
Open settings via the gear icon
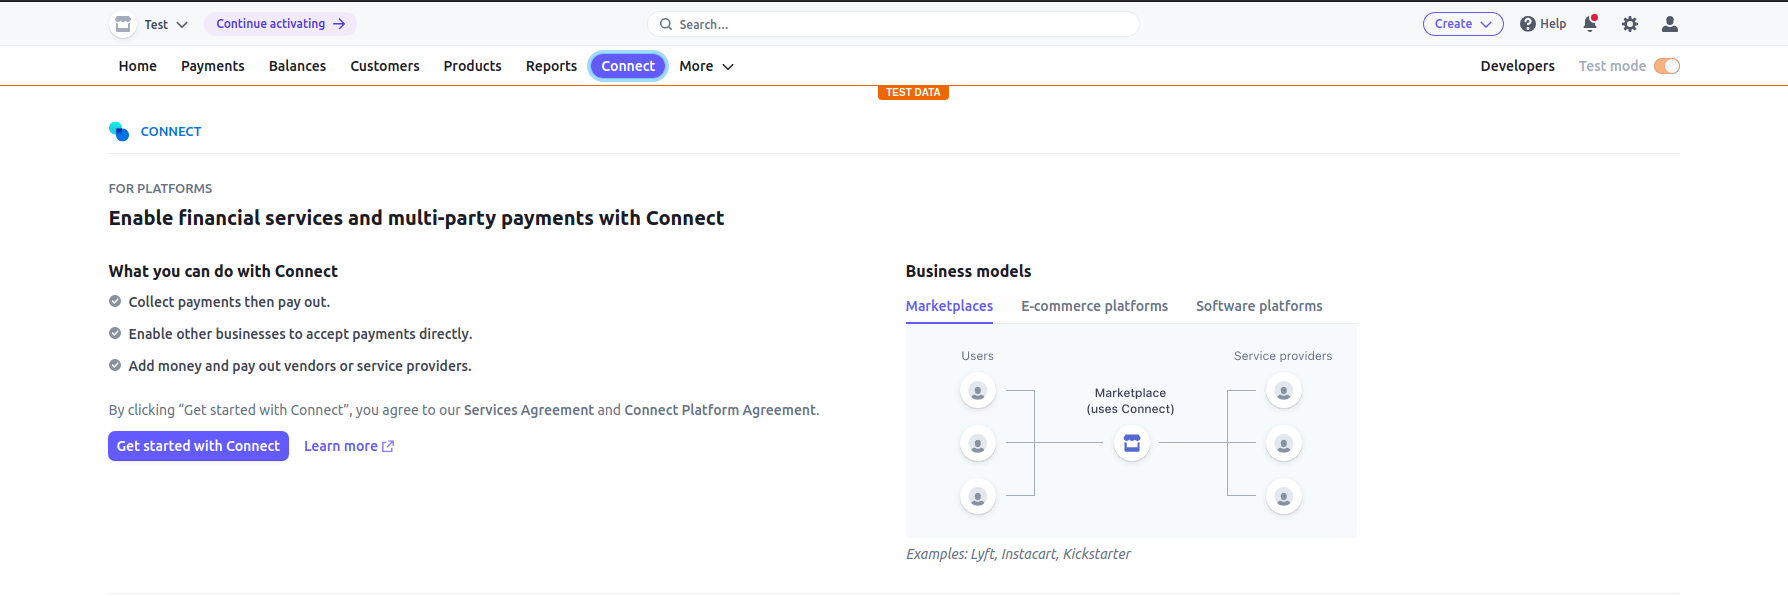pyautogui.click(x=1630, y=24)
